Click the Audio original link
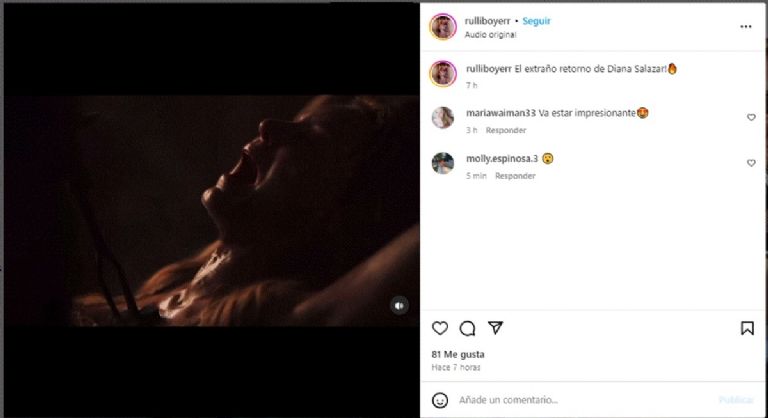The image size is (768, 418). click(490, 34)
